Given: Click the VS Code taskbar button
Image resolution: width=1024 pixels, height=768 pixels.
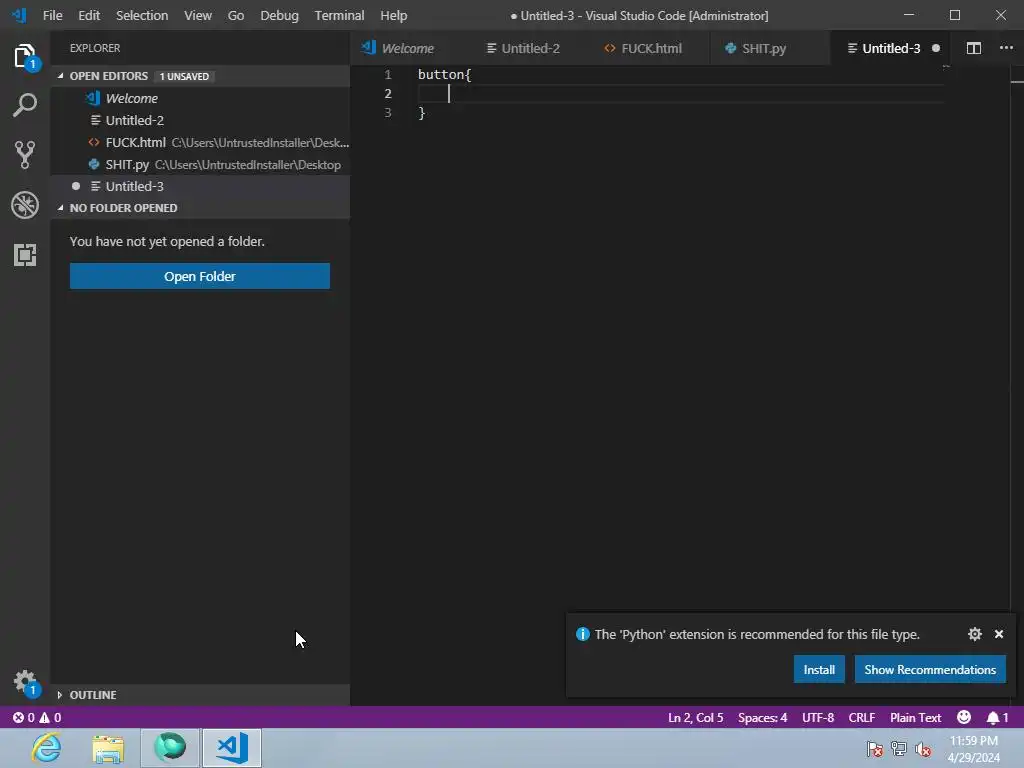Looking at the screenshot, I should pos(232,748).
